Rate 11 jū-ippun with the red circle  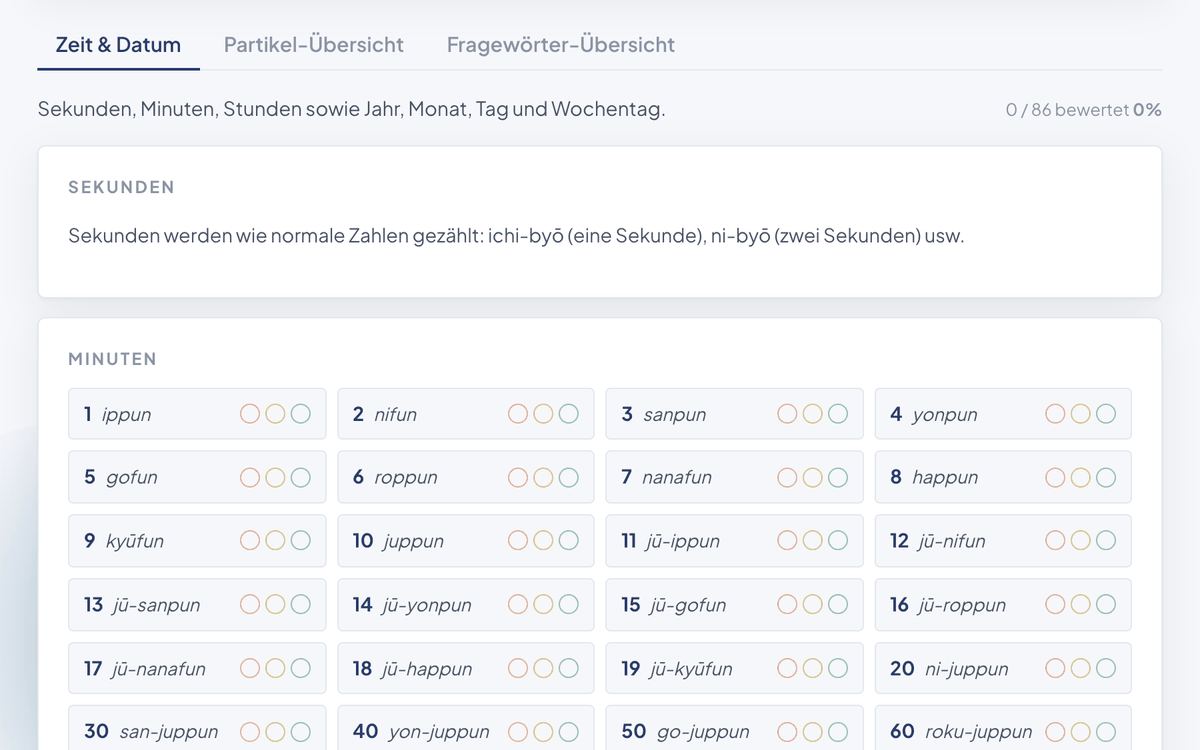coord(787,541)
